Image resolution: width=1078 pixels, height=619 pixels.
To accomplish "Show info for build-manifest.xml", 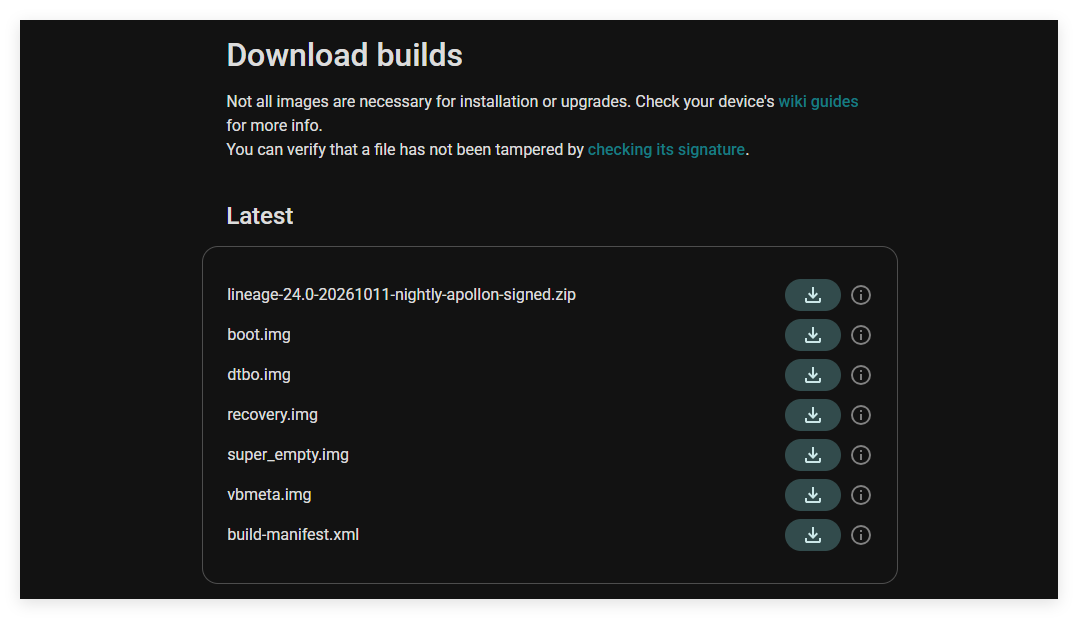I will click(x=861, y=534).
